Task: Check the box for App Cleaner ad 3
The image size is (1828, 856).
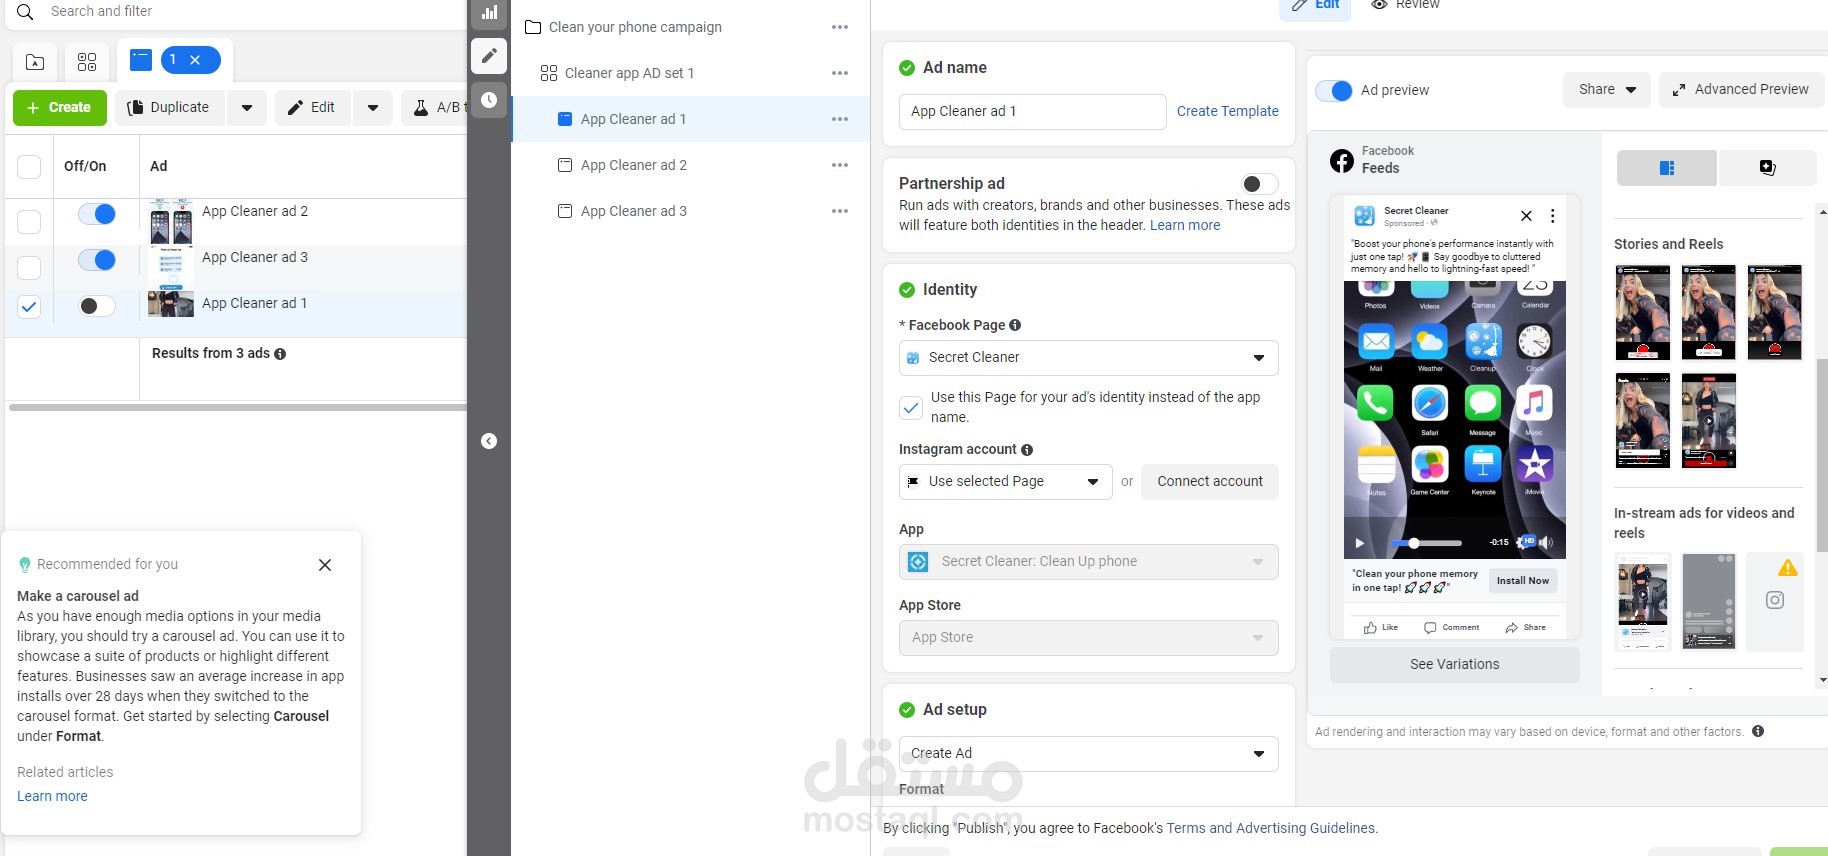Action: tap(29, 267)
